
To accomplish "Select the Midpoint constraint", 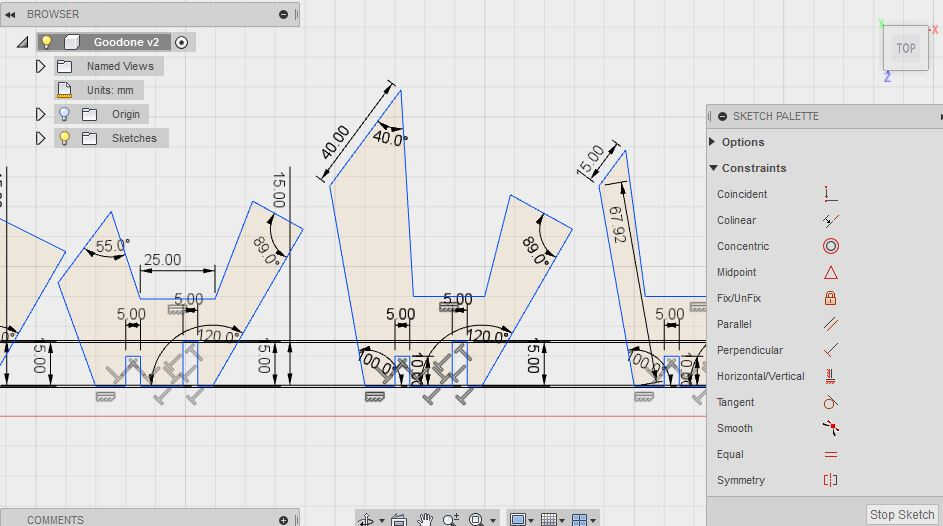I will tap(831, 272).
